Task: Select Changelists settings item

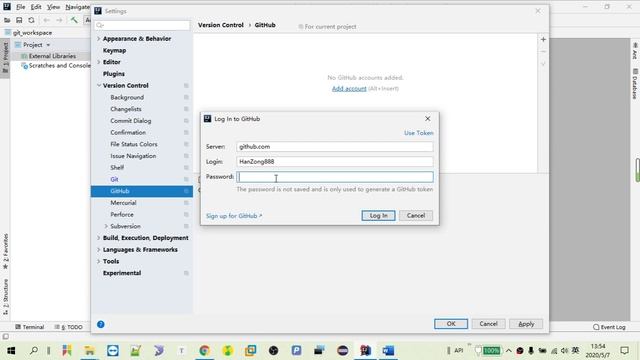Action: click(x=126, y=109)
